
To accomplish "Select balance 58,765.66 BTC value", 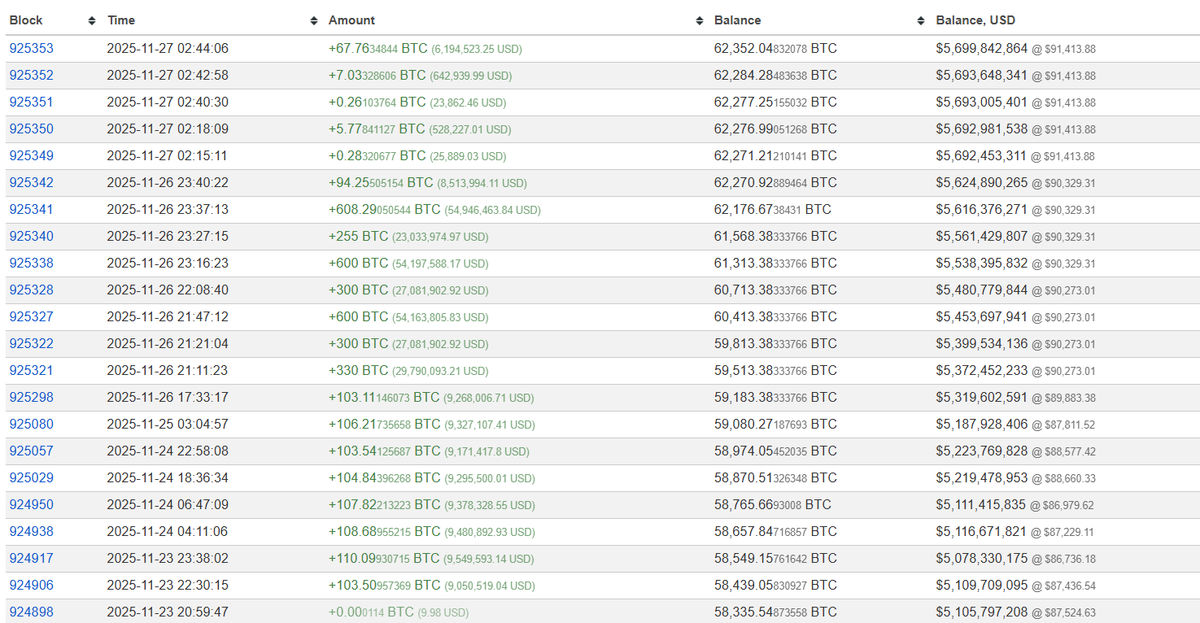I will point(772,505).
